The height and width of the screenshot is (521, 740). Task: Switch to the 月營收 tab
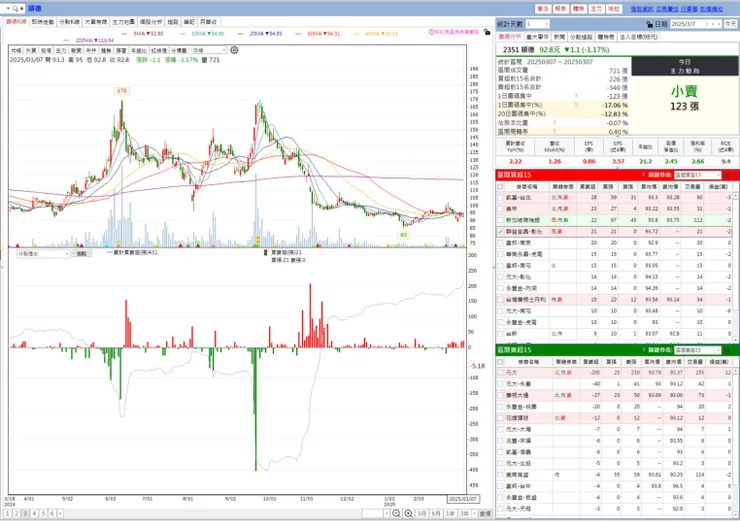pyautogui.click(x=208, y=22)
